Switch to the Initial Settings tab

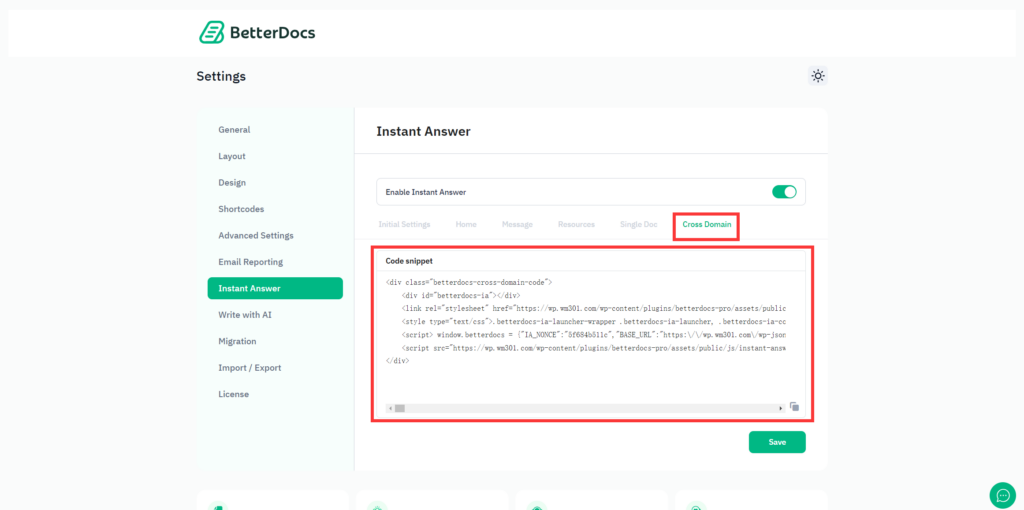click(x=404, y=225)
